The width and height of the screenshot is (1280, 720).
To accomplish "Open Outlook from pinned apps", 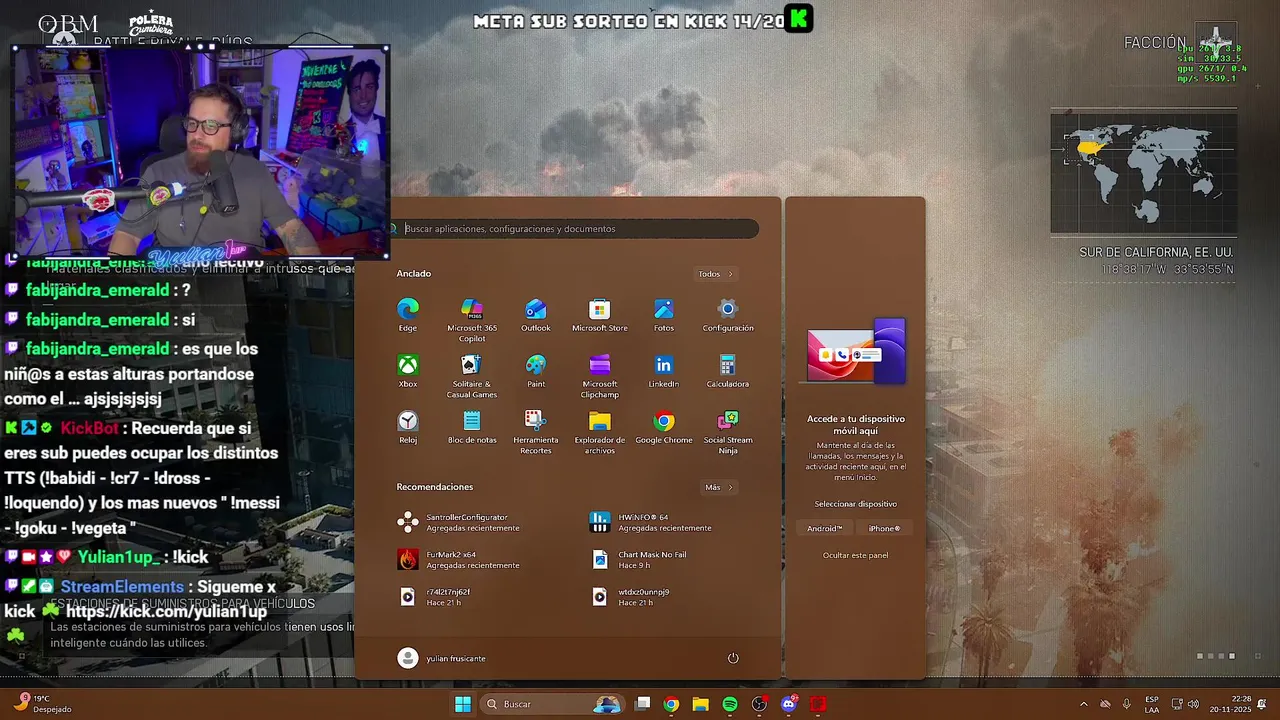I will tap(536, 315).
